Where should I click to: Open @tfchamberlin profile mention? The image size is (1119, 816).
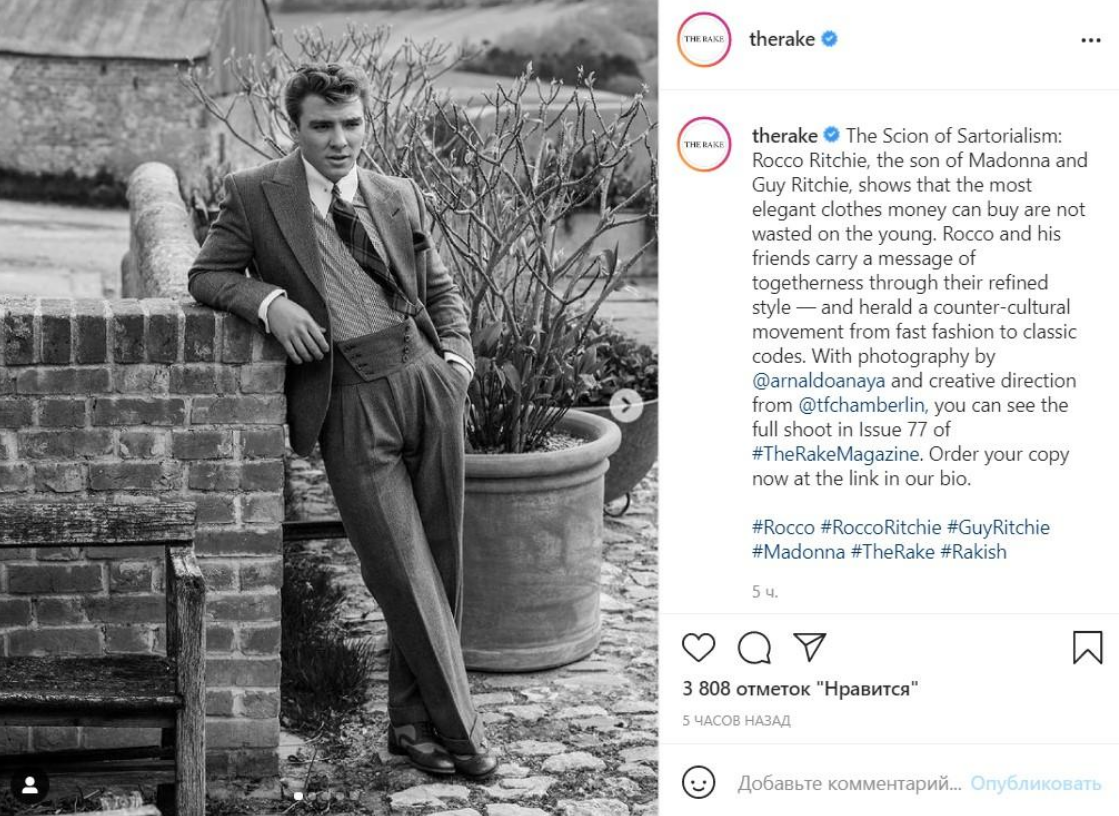click(x=861, y=405)
